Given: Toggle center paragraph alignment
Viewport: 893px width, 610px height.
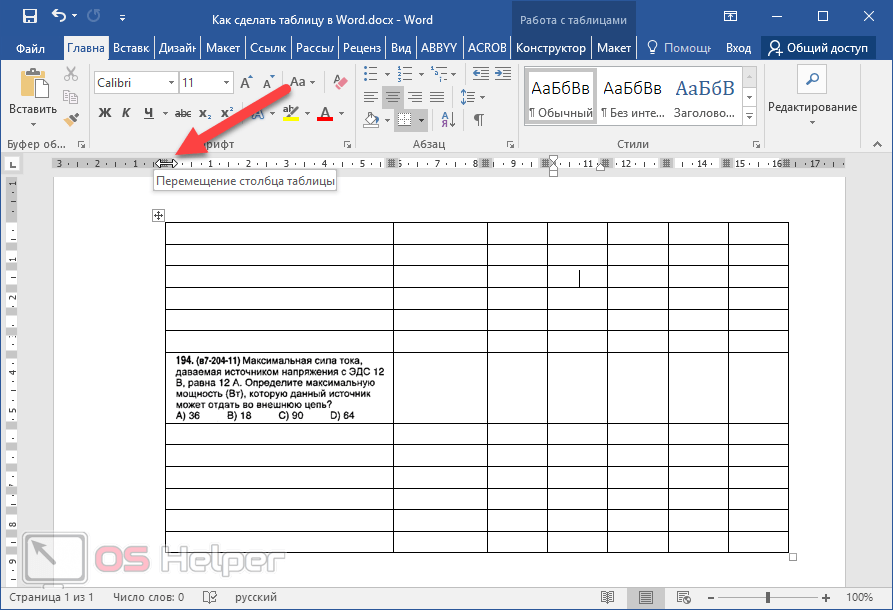Looking at the screenshot, I should coord(393,97).
